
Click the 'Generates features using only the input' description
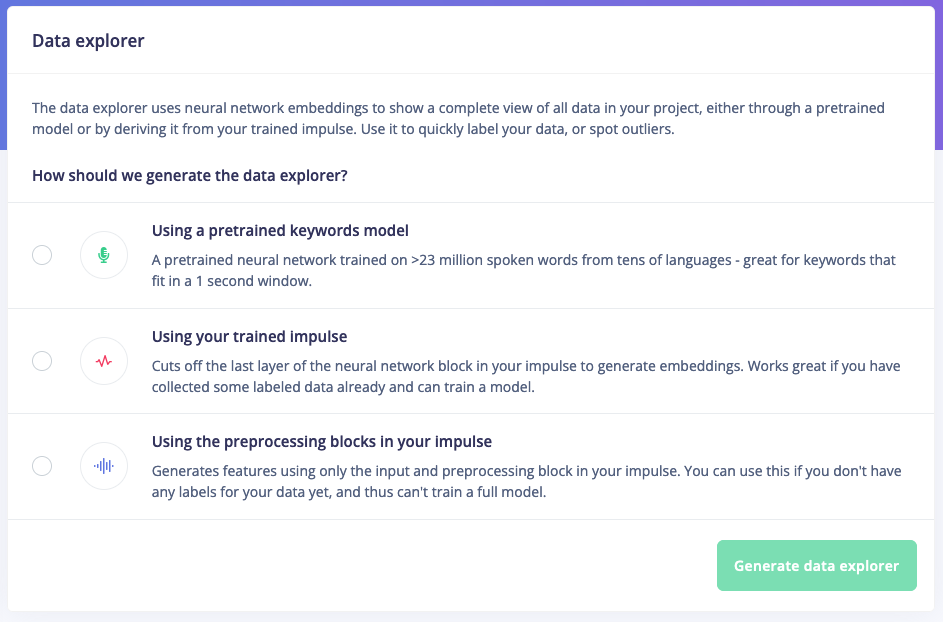(x=526, y=481)
